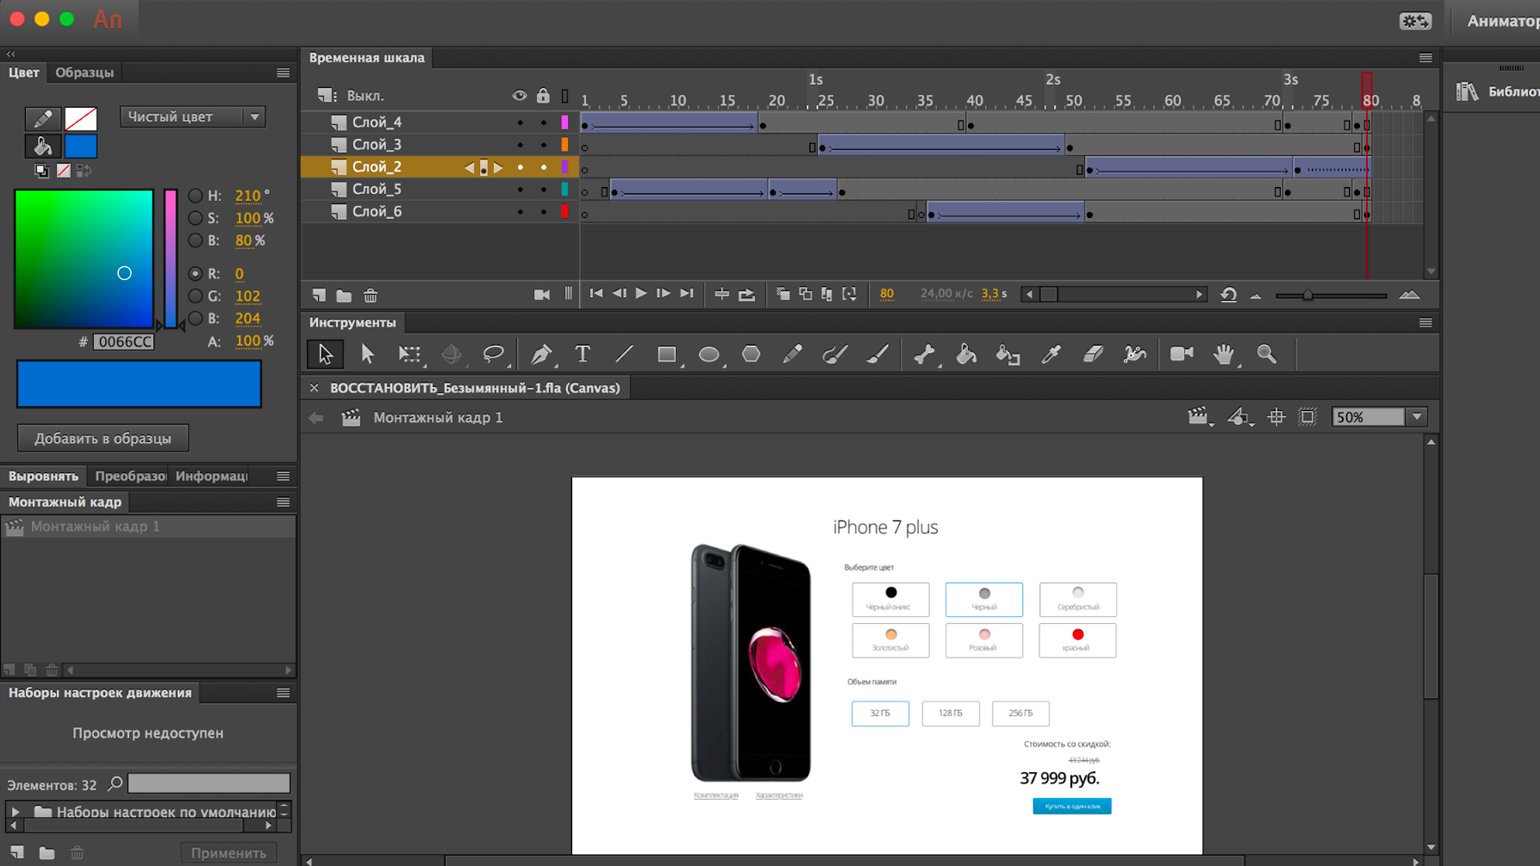Select the Bone tool

925,354
